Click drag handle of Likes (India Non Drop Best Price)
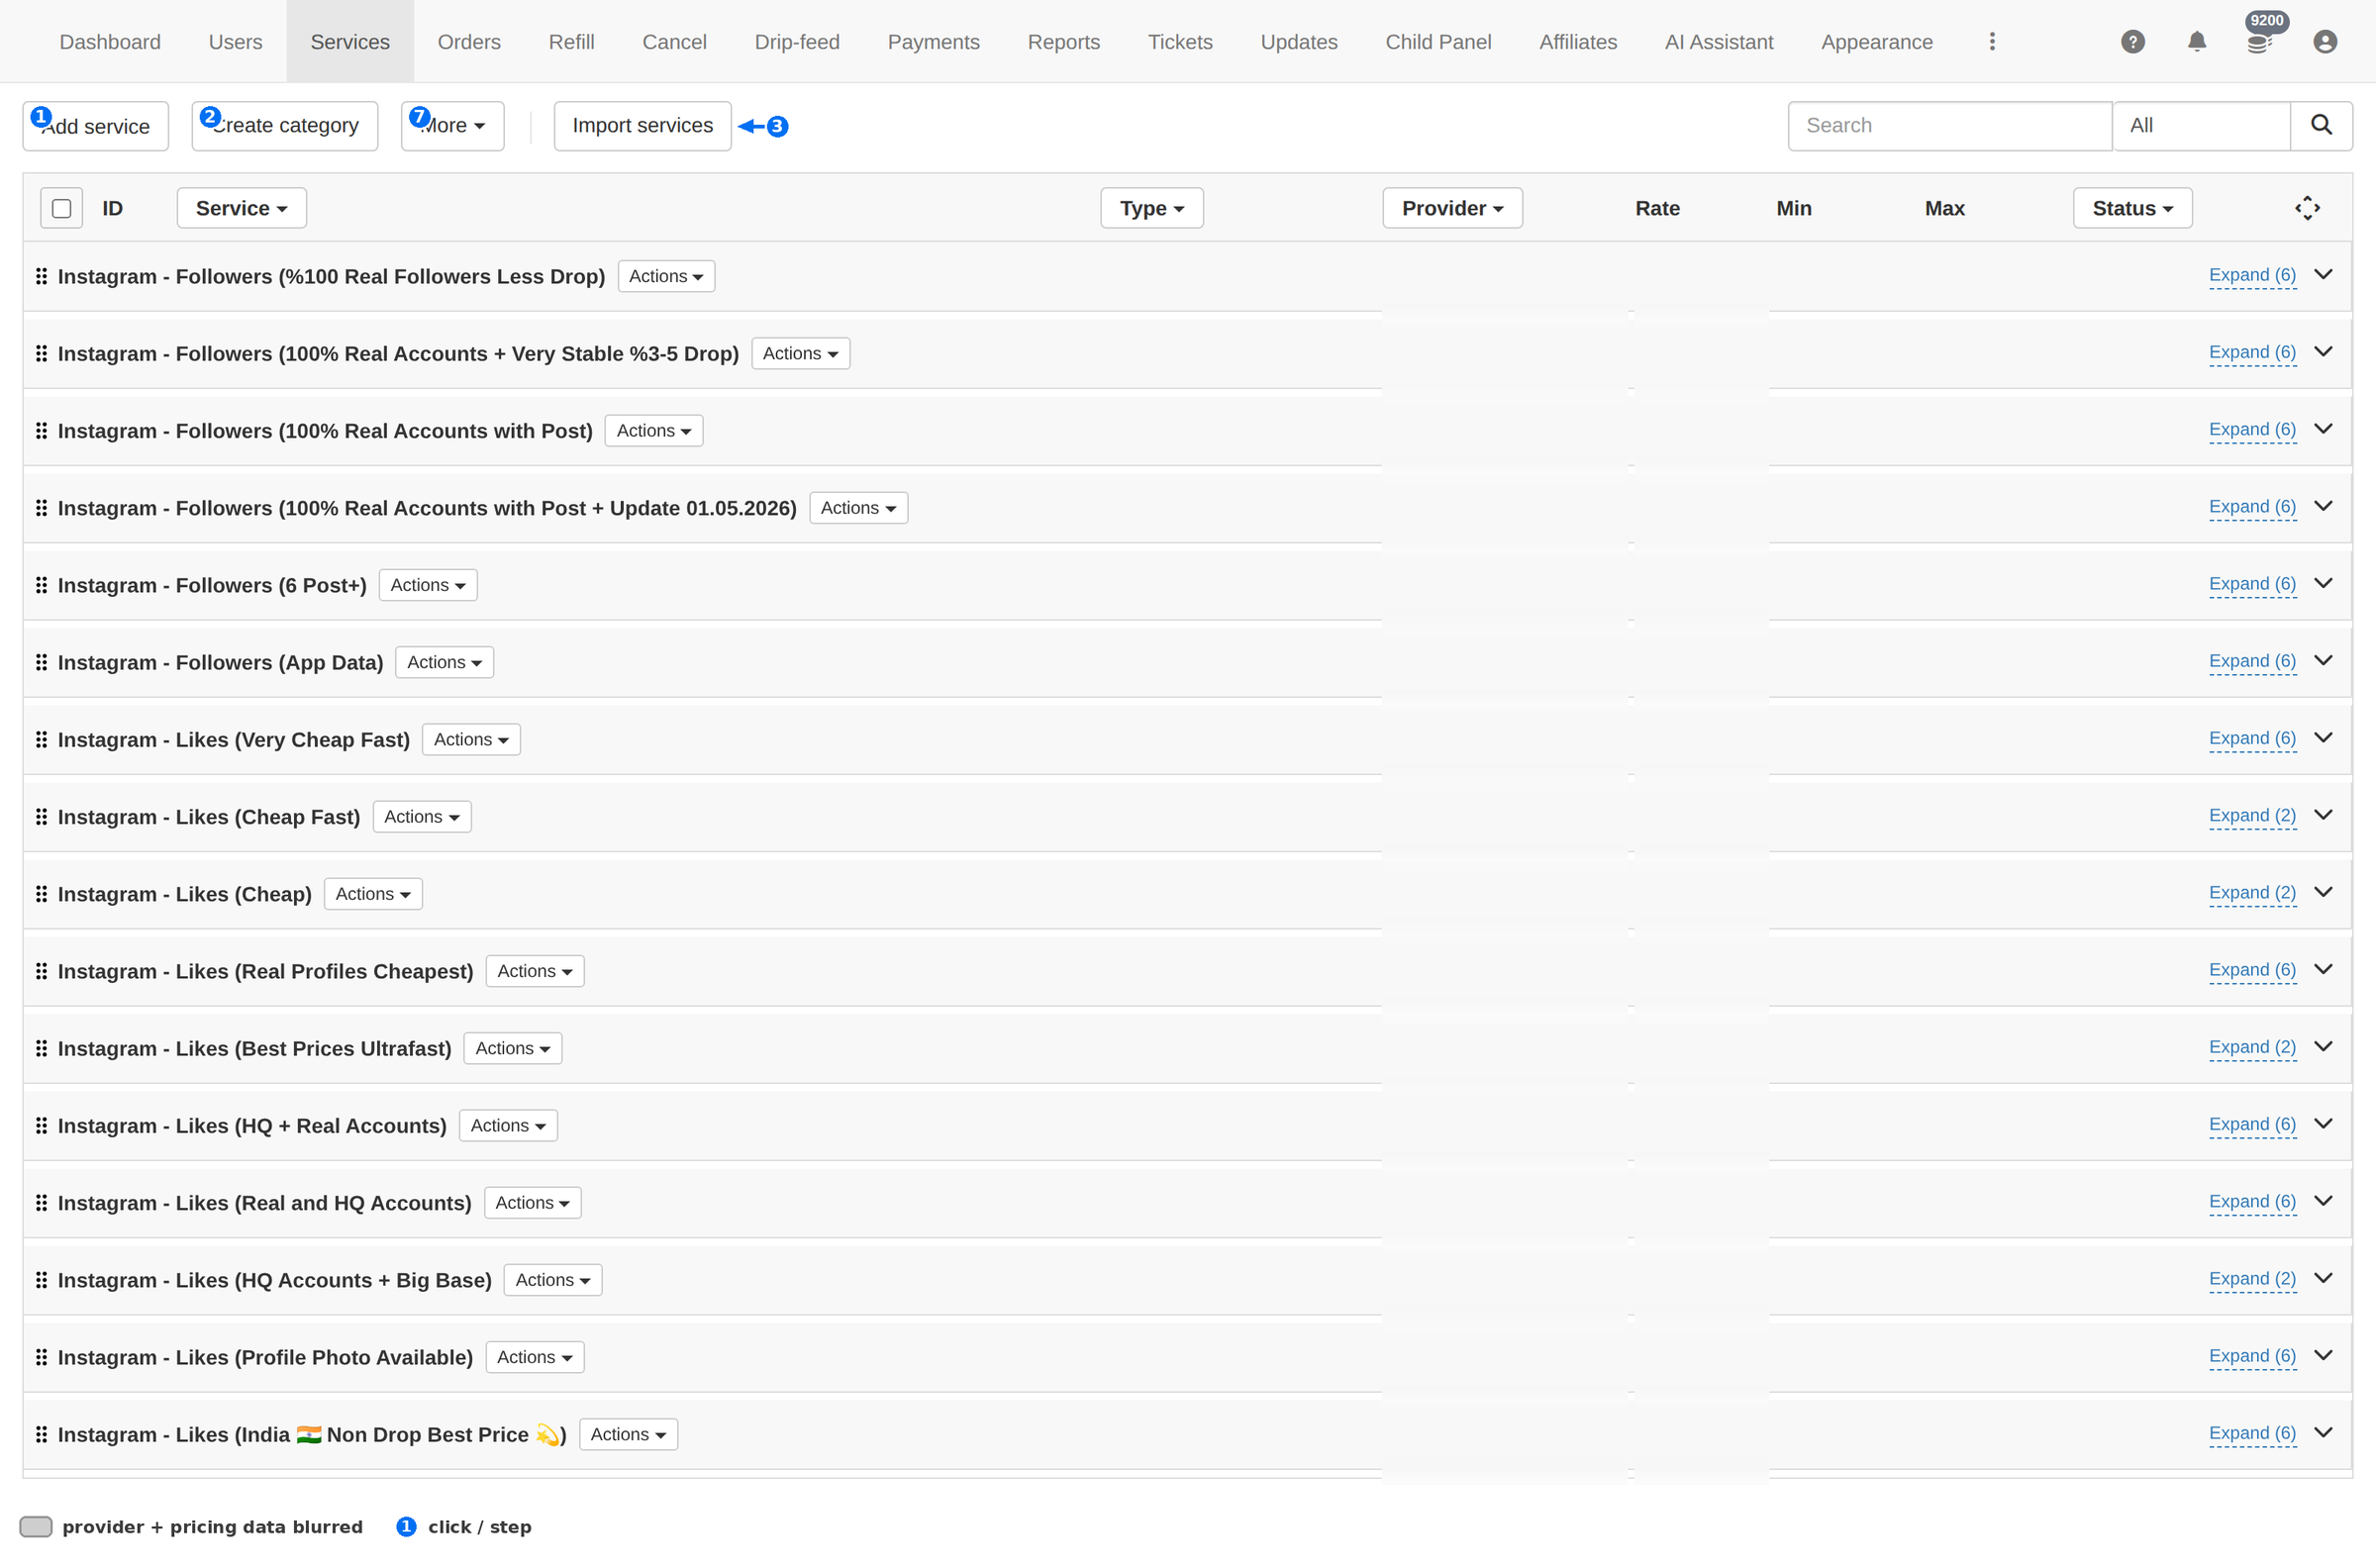This screenshot has height=1568, width=2376. [41, 1434]
